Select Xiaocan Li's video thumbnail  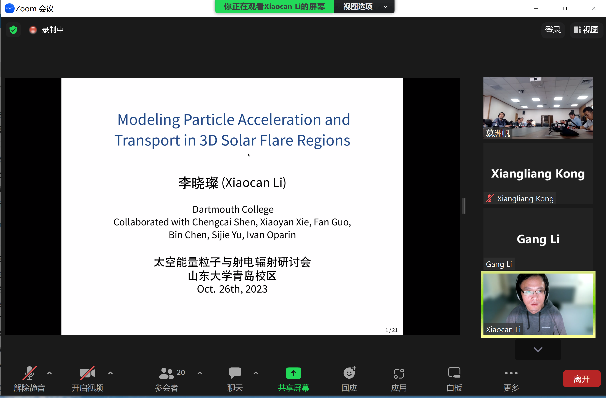tap(538, 304)
